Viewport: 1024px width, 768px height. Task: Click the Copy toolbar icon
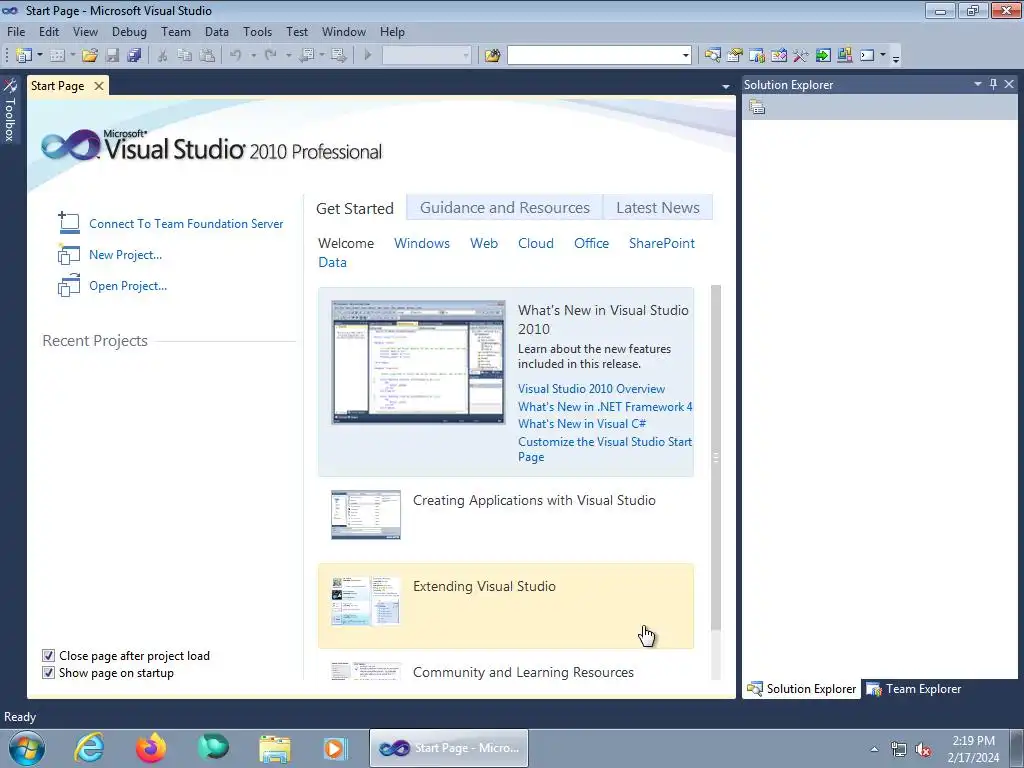(x=185, y=56)
